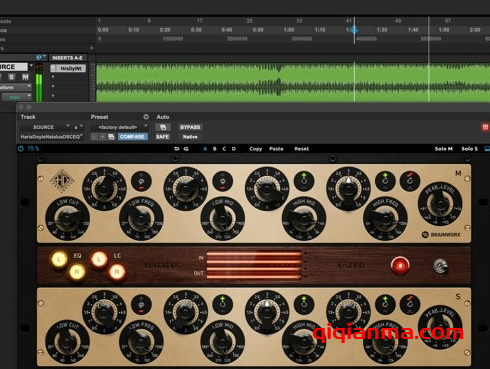
Task: Solo the SOURCE track with S button
Action: (x=11, y=77)
